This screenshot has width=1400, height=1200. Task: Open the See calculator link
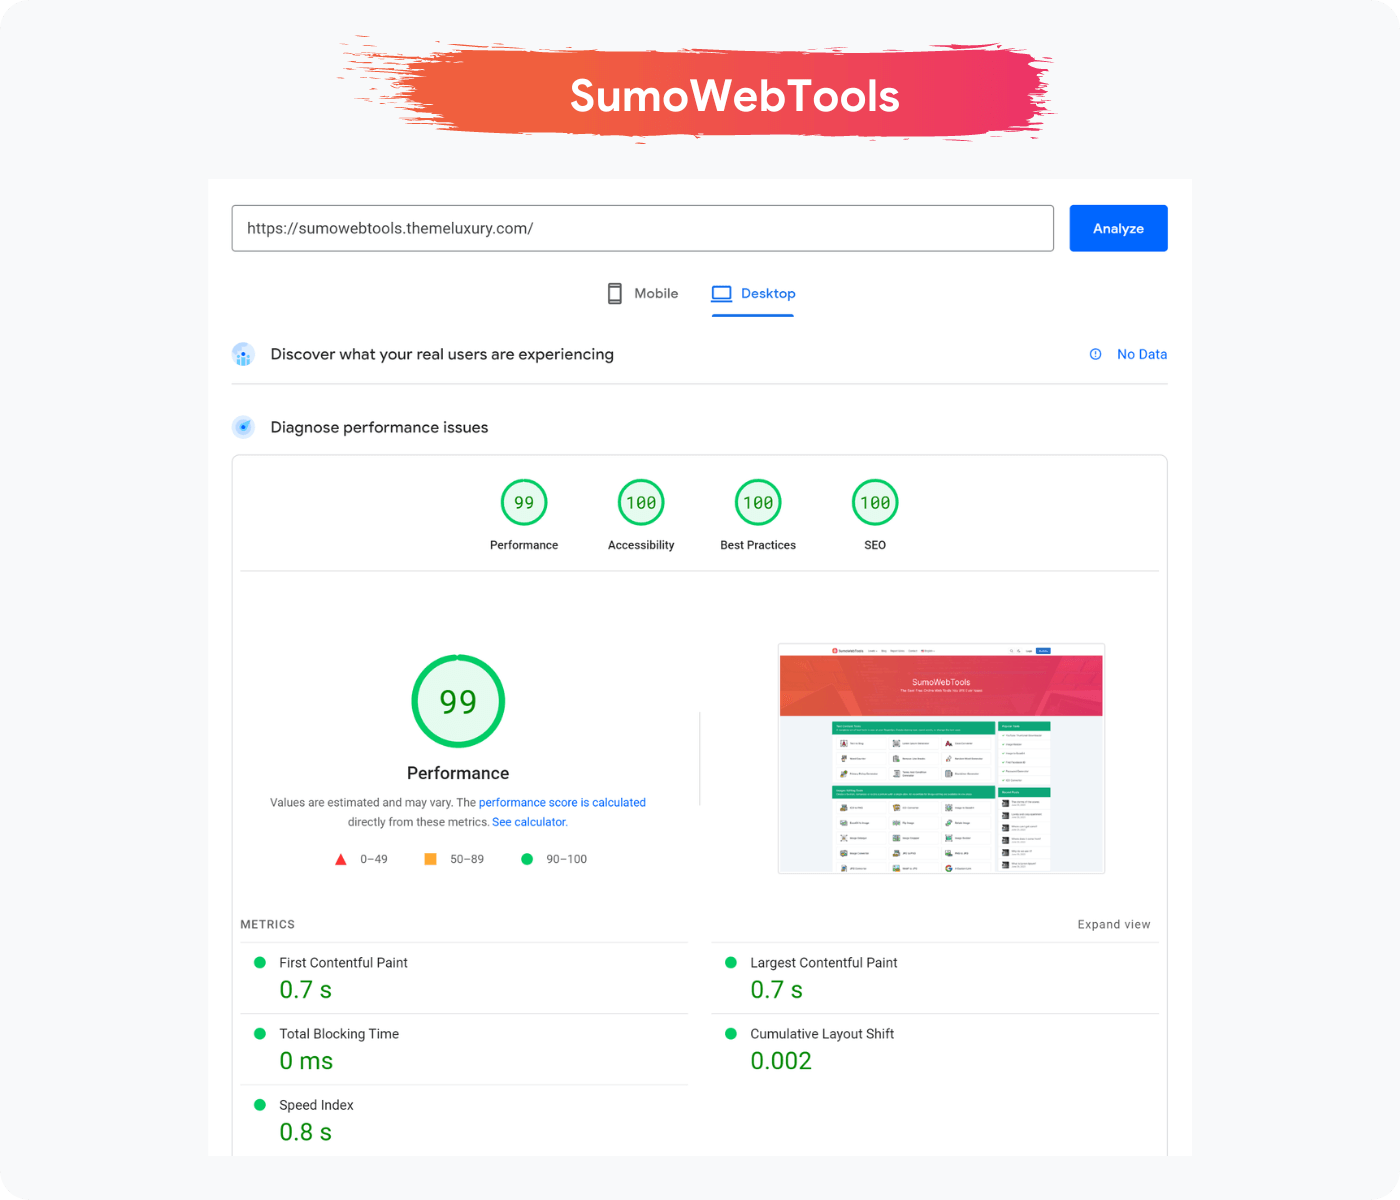click(529, 822)
